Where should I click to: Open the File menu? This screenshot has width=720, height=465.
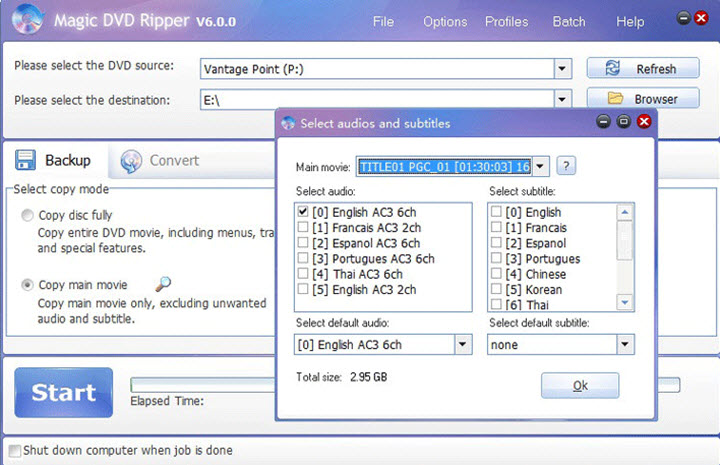(x=383, y=22)
